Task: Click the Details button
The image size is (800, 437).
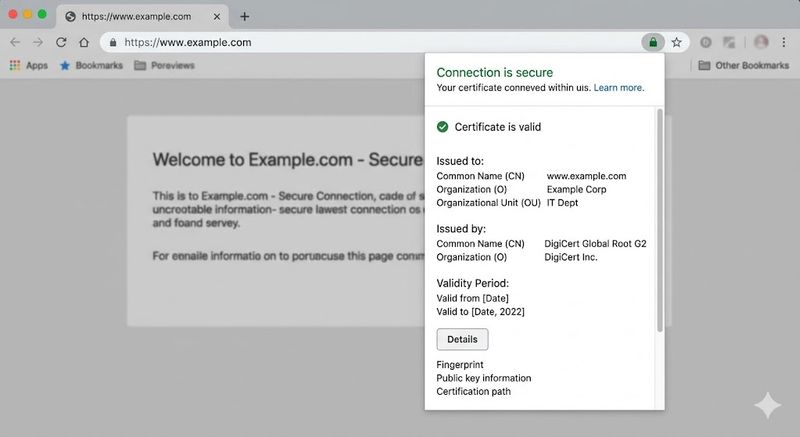Action: click(462, 340)
